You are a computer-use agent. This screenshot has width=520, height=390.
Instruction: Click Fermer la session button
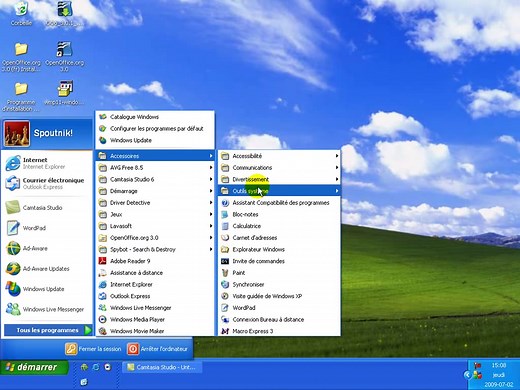93,349
